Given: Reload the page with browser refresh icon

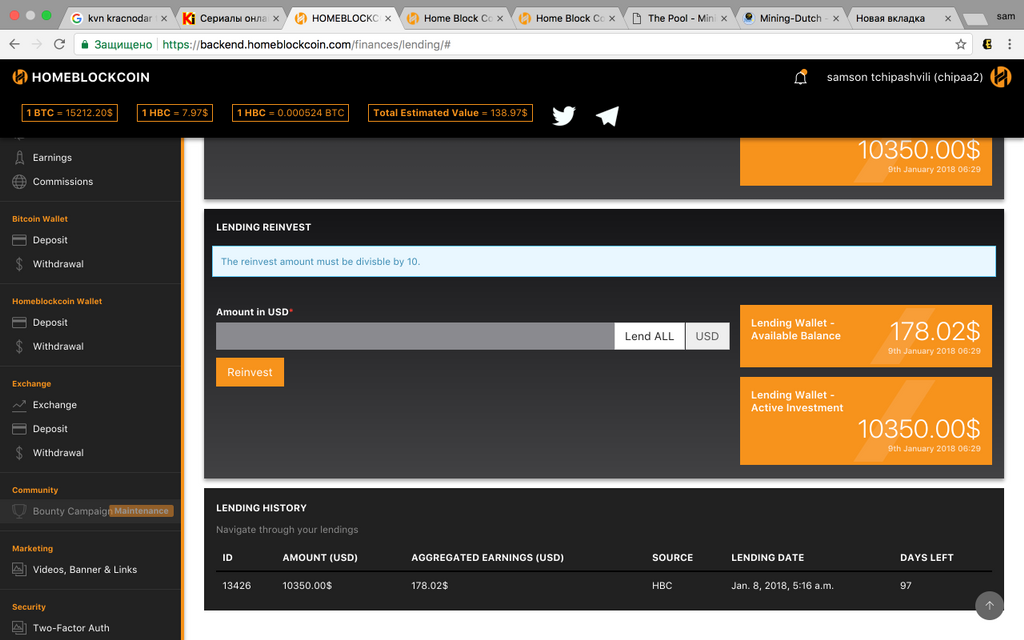Looking at the screenshot, I should 59,44.
